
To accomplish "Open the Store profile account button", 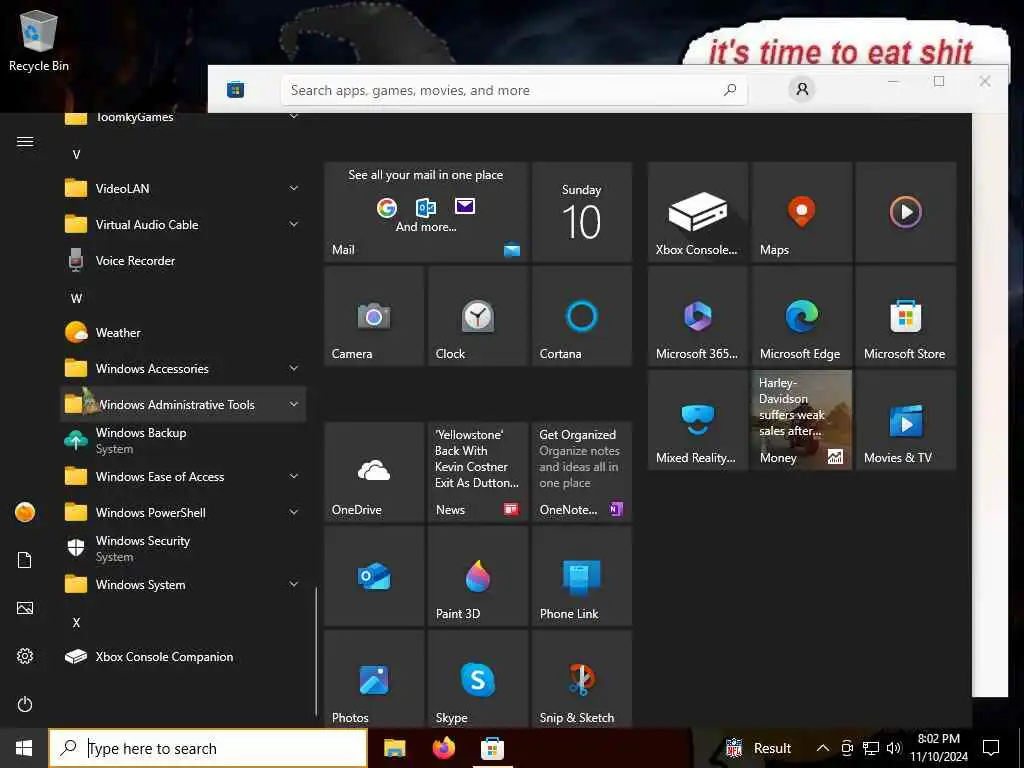I will (x=802, y=89).
